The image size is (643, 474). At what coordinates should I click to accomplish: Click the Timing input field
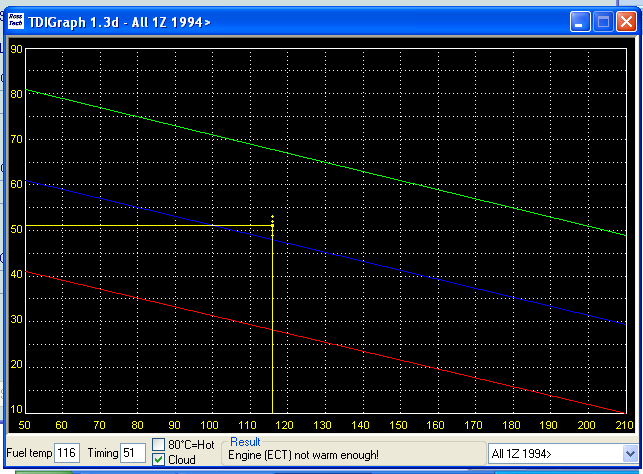click(x=133, y=453)
